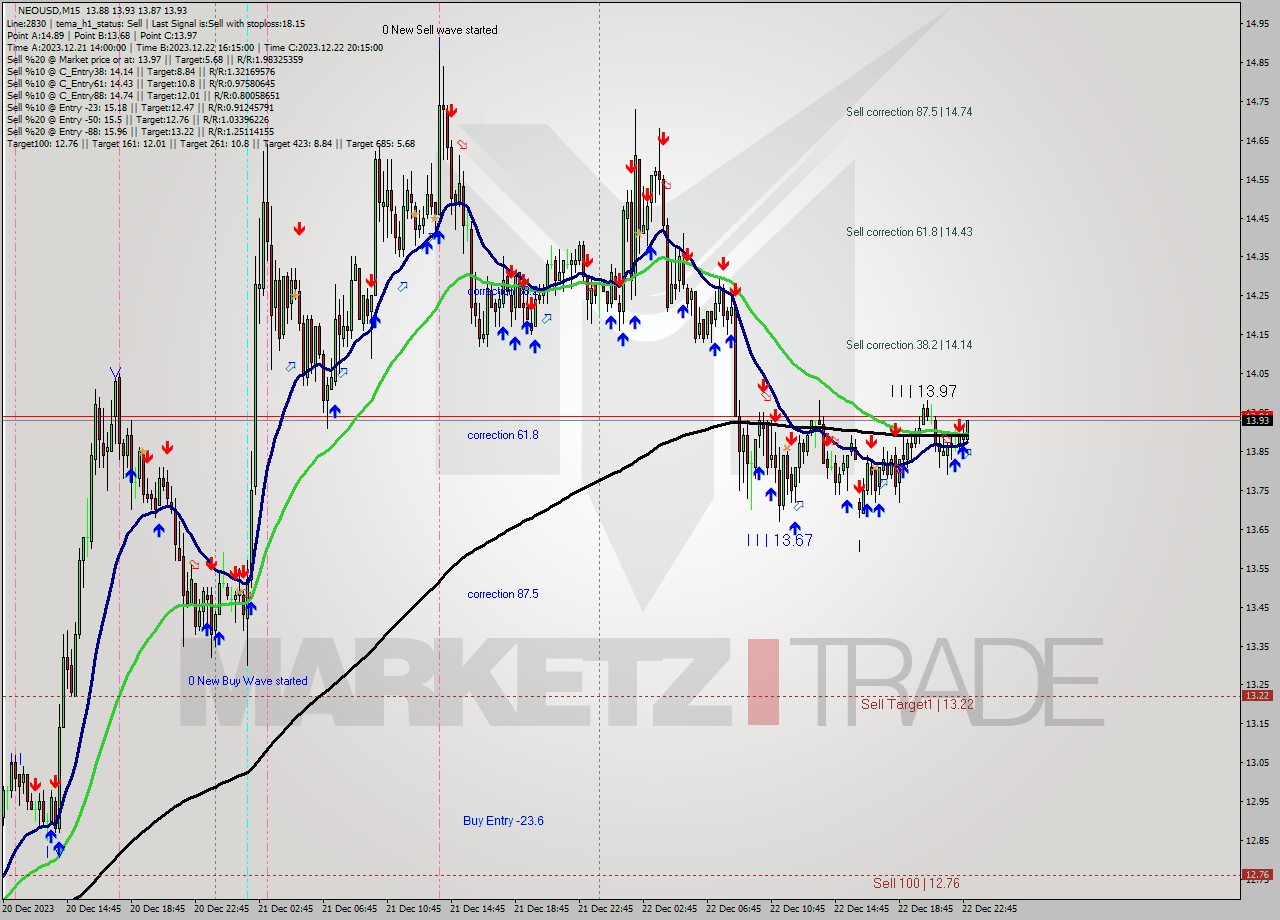
Task: Click the 13.05 price axis value
Action: [x=1258, y=762]
